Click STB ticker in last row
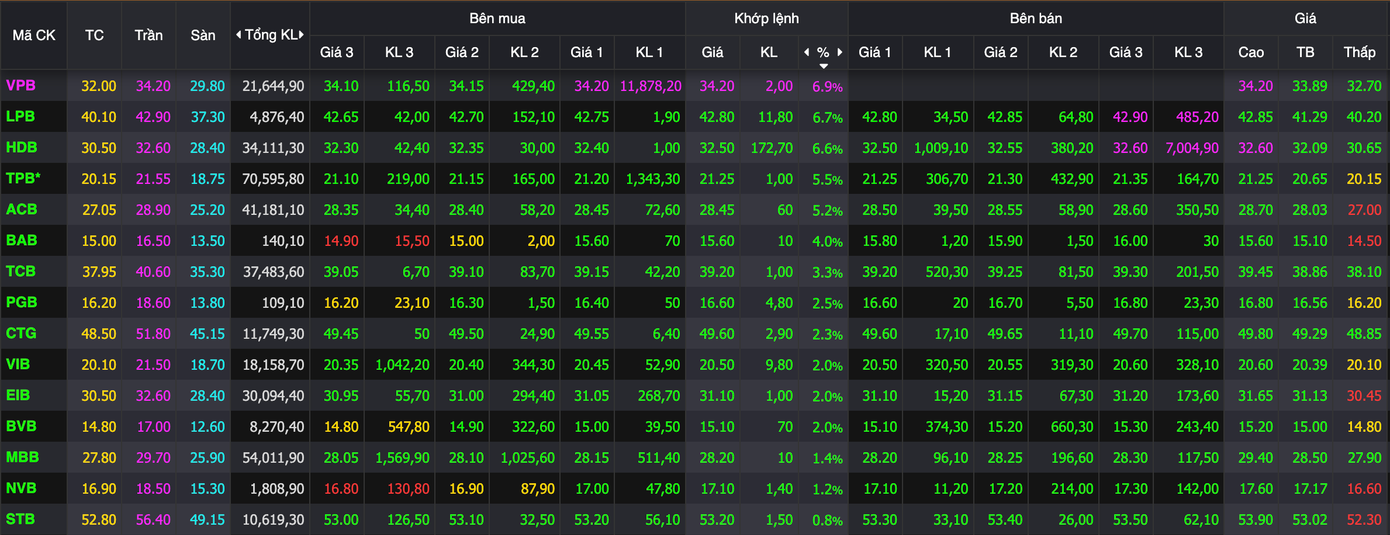Image resolution: width=1390 pixels, height=535 pixels. pos(21,520)
